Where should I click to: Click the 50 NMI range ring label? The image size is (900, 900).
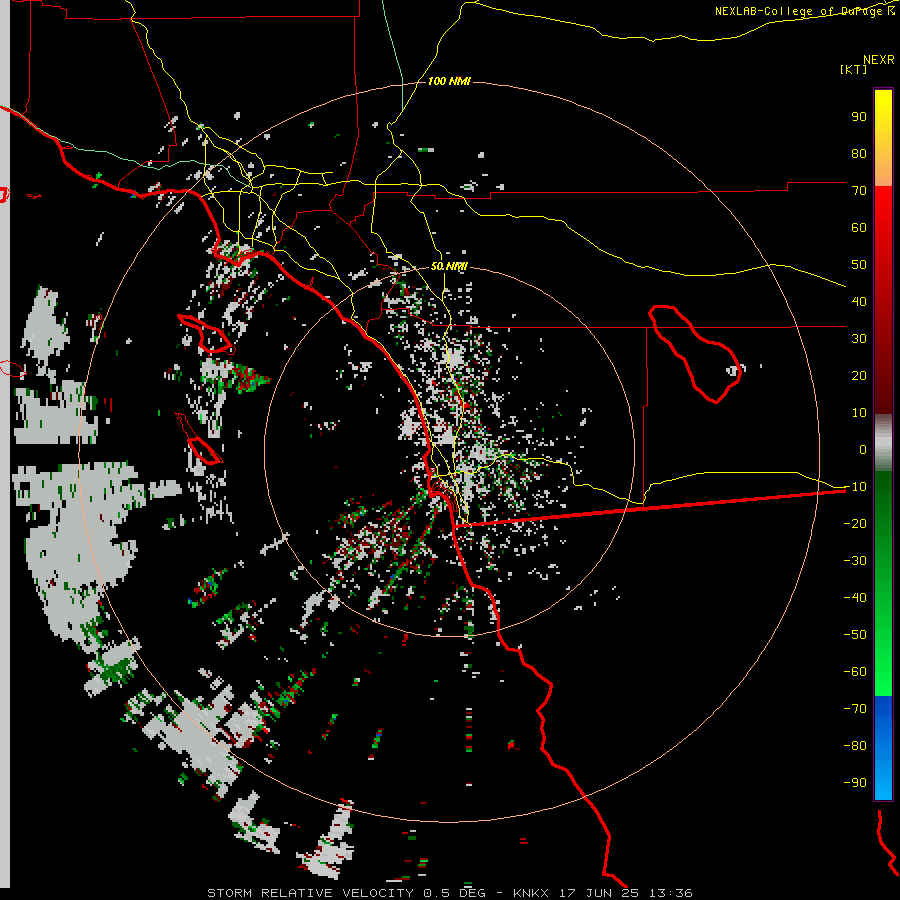[x=449, y=266]
